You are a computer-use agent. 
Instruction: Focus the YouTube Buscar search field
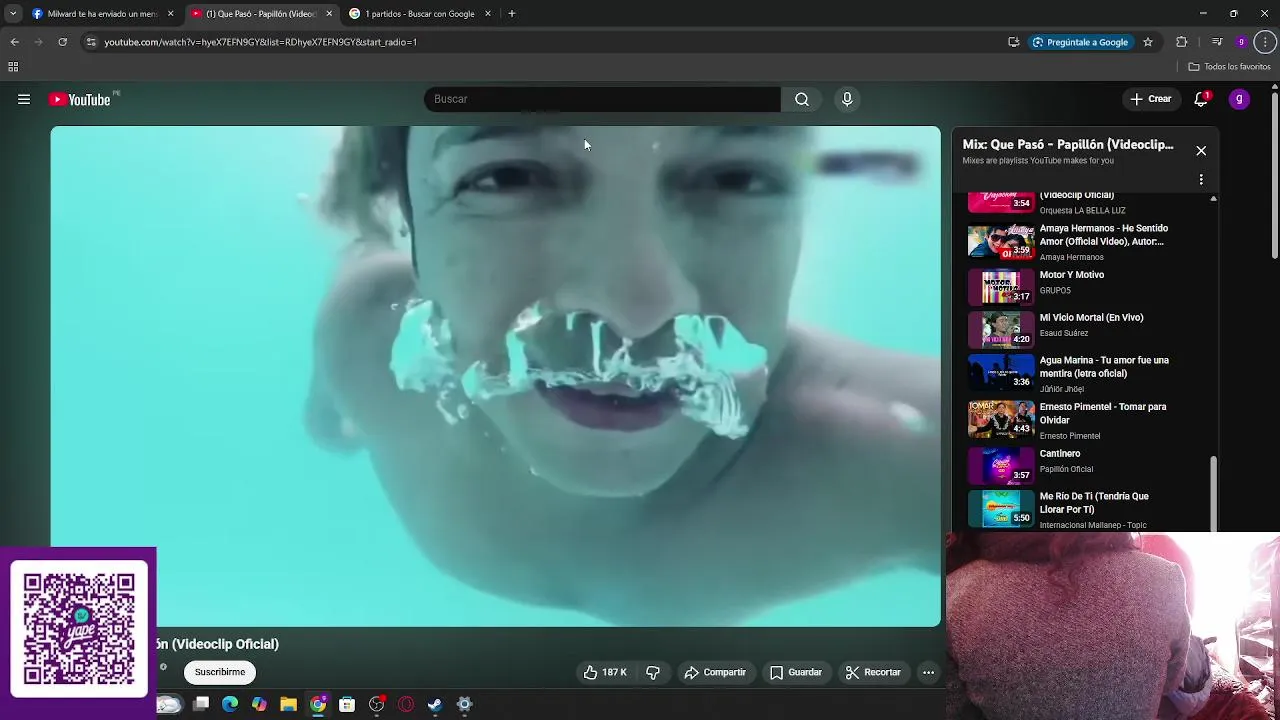pyautogui.click(x=602, y=99)
